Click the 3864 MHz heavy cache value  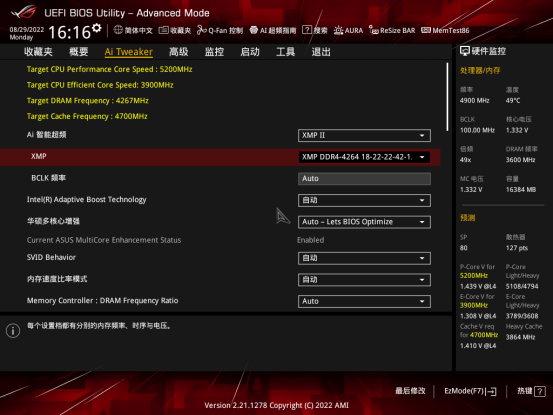520,337
